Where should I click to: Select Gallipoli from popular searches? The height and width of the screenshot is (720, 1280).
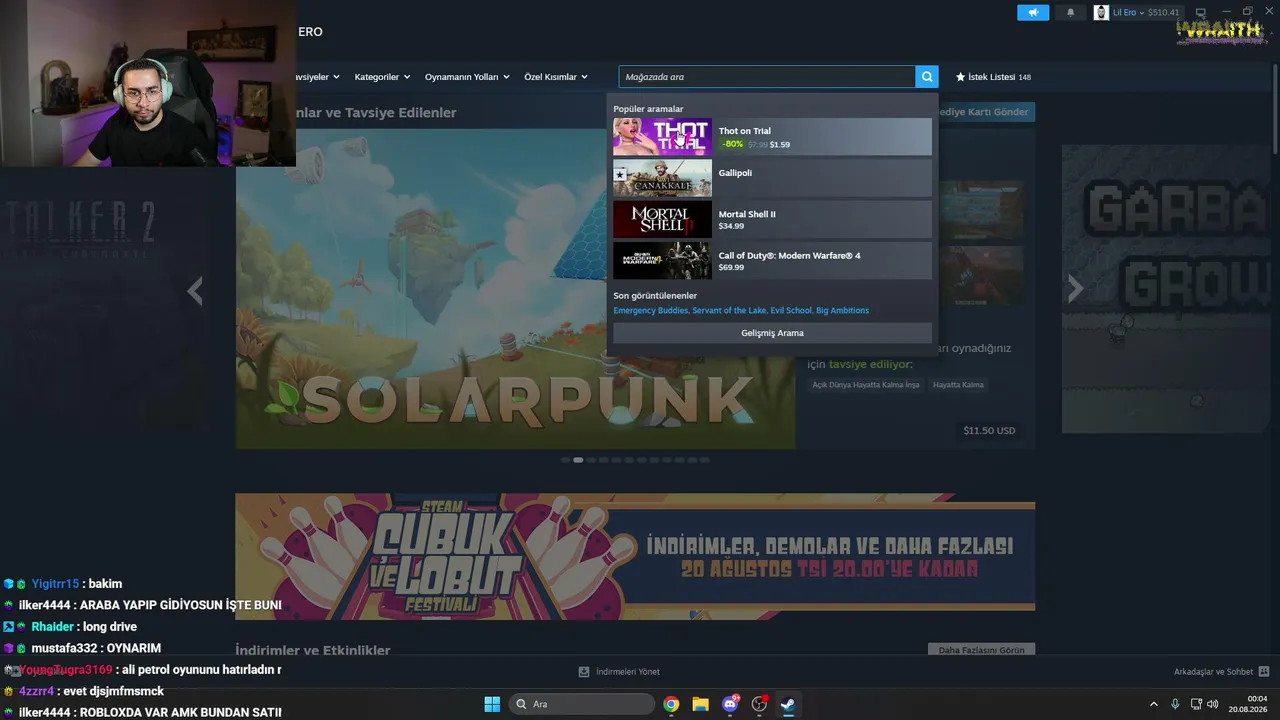pos(772,178)
